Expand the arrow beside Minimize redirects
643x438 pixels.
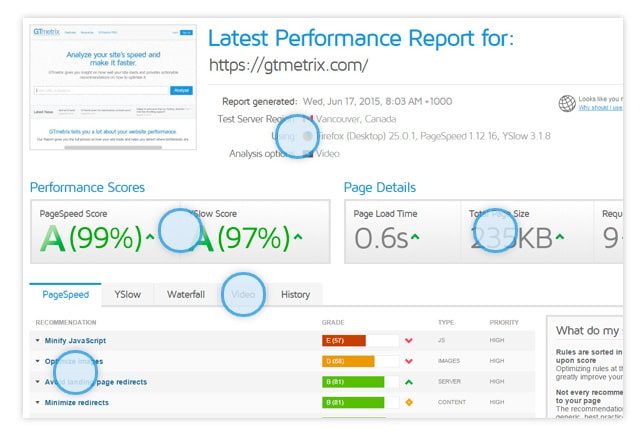38,402
